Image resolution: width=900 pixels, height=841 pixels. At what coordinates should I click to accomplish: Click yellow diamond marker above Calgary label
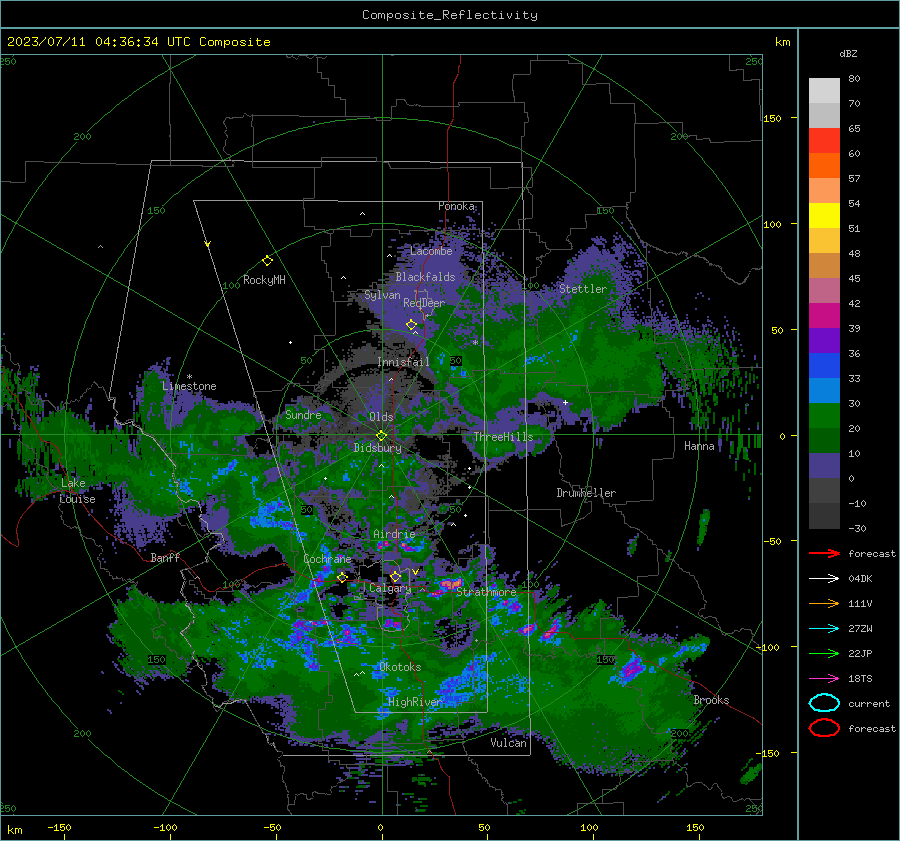(395, 576)
